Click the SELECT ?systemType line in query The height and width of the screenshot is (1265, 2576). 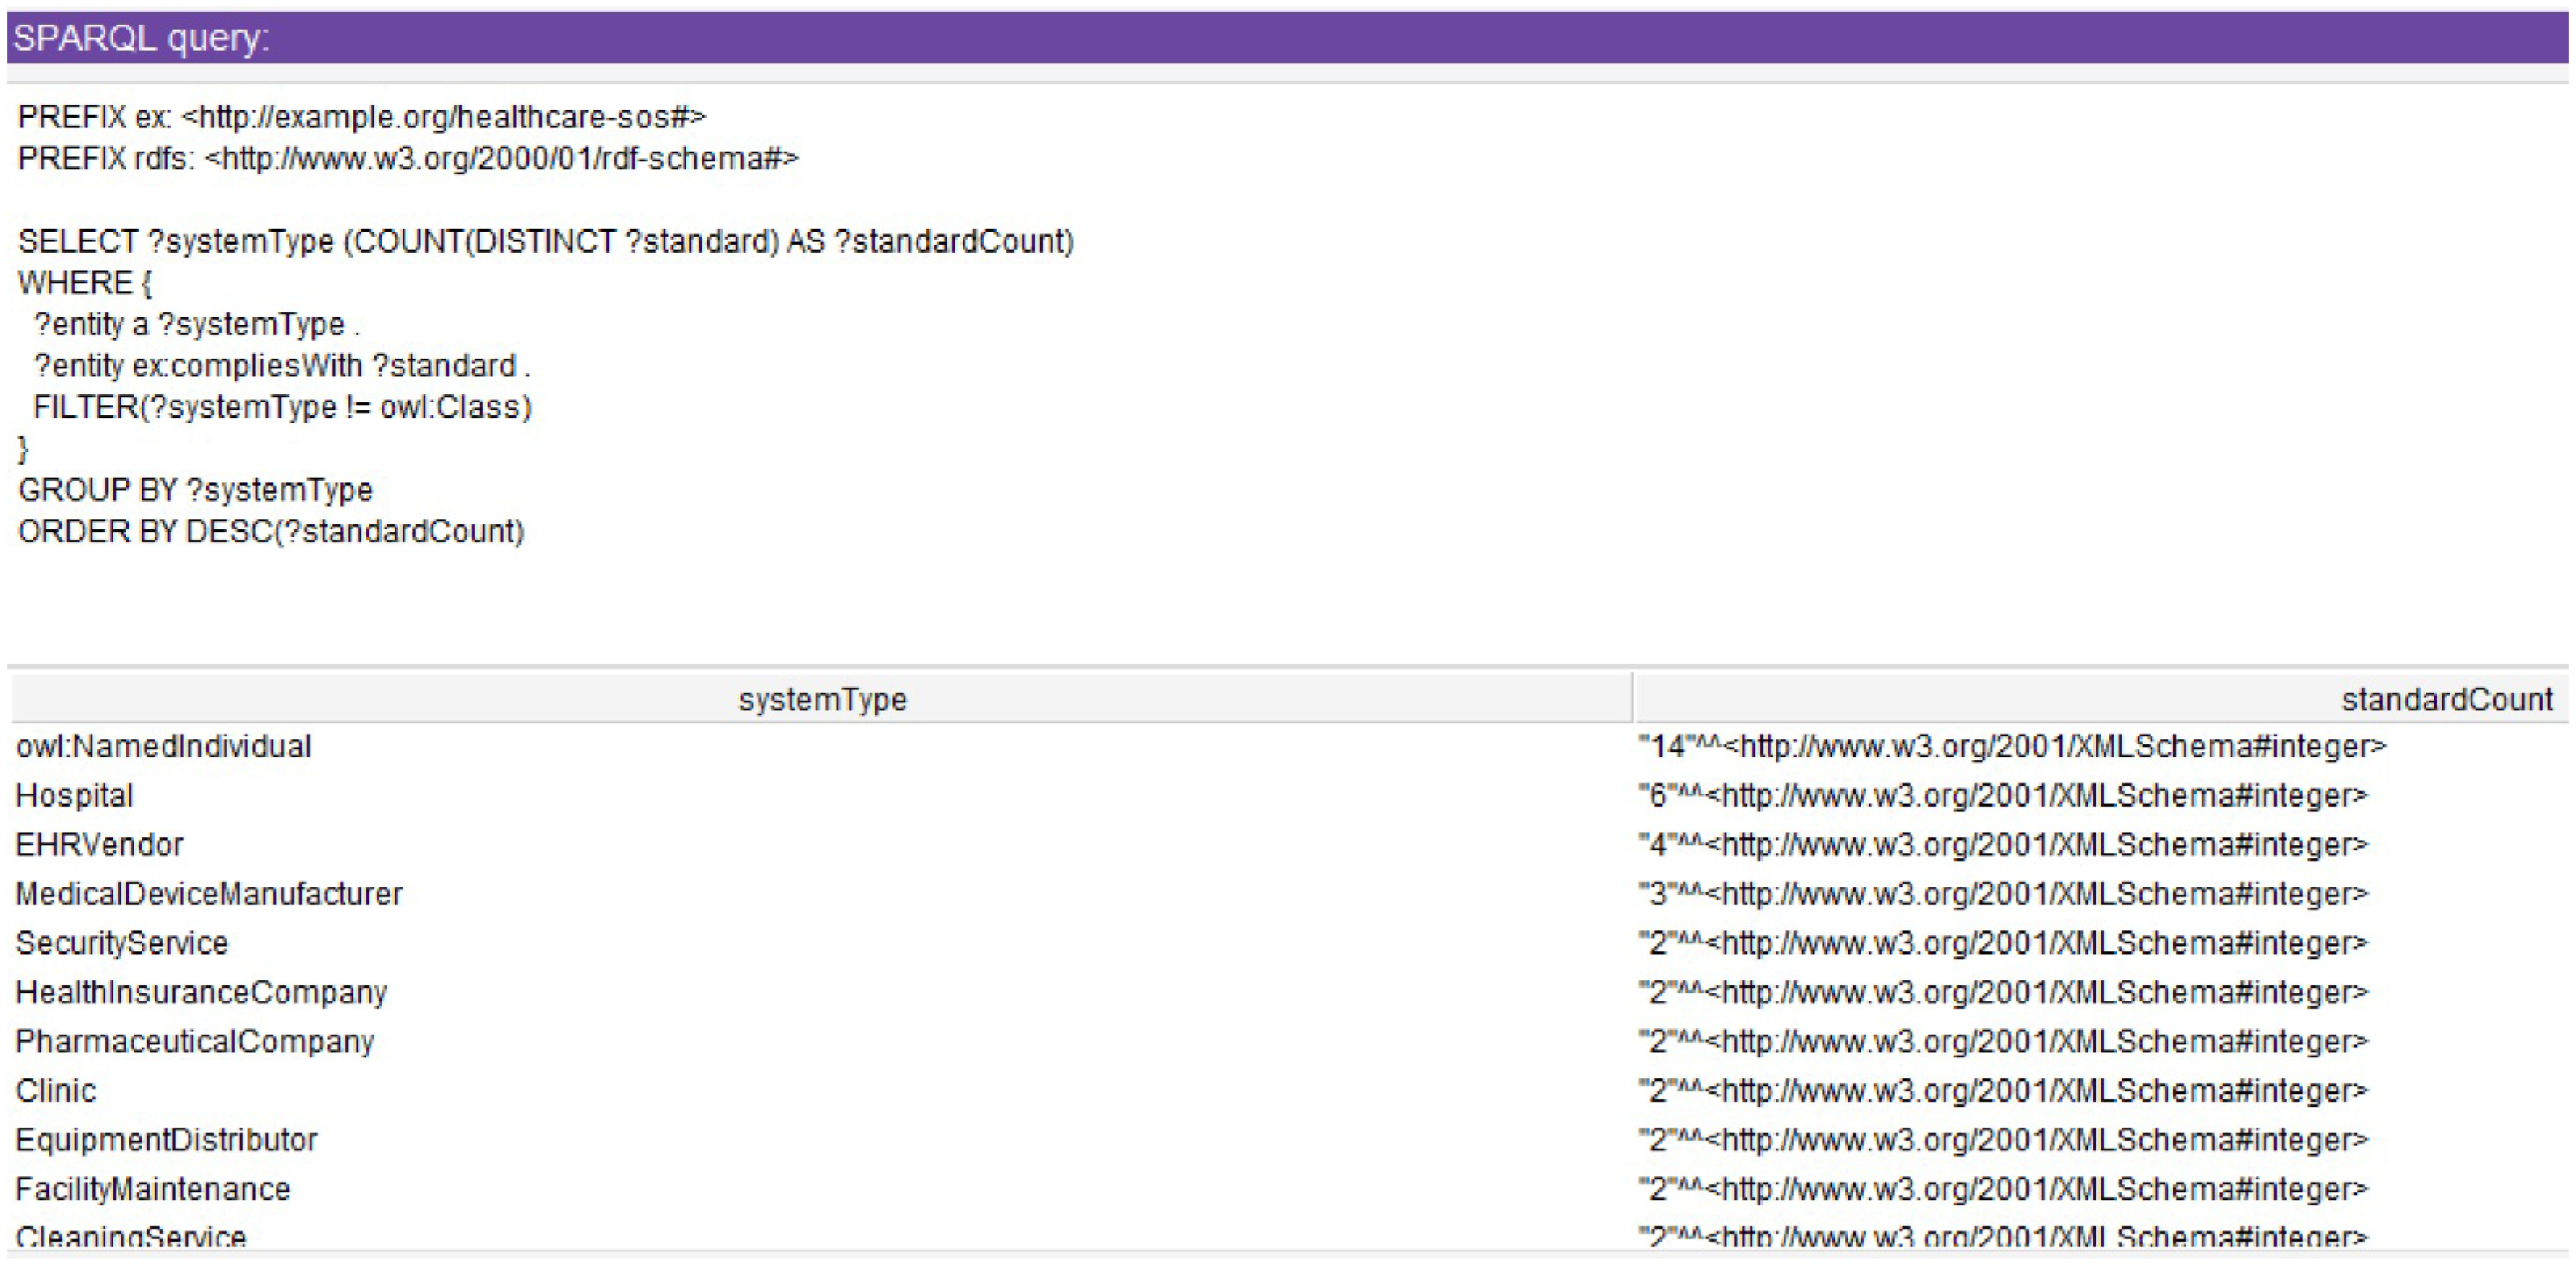(x=546, y=241)
